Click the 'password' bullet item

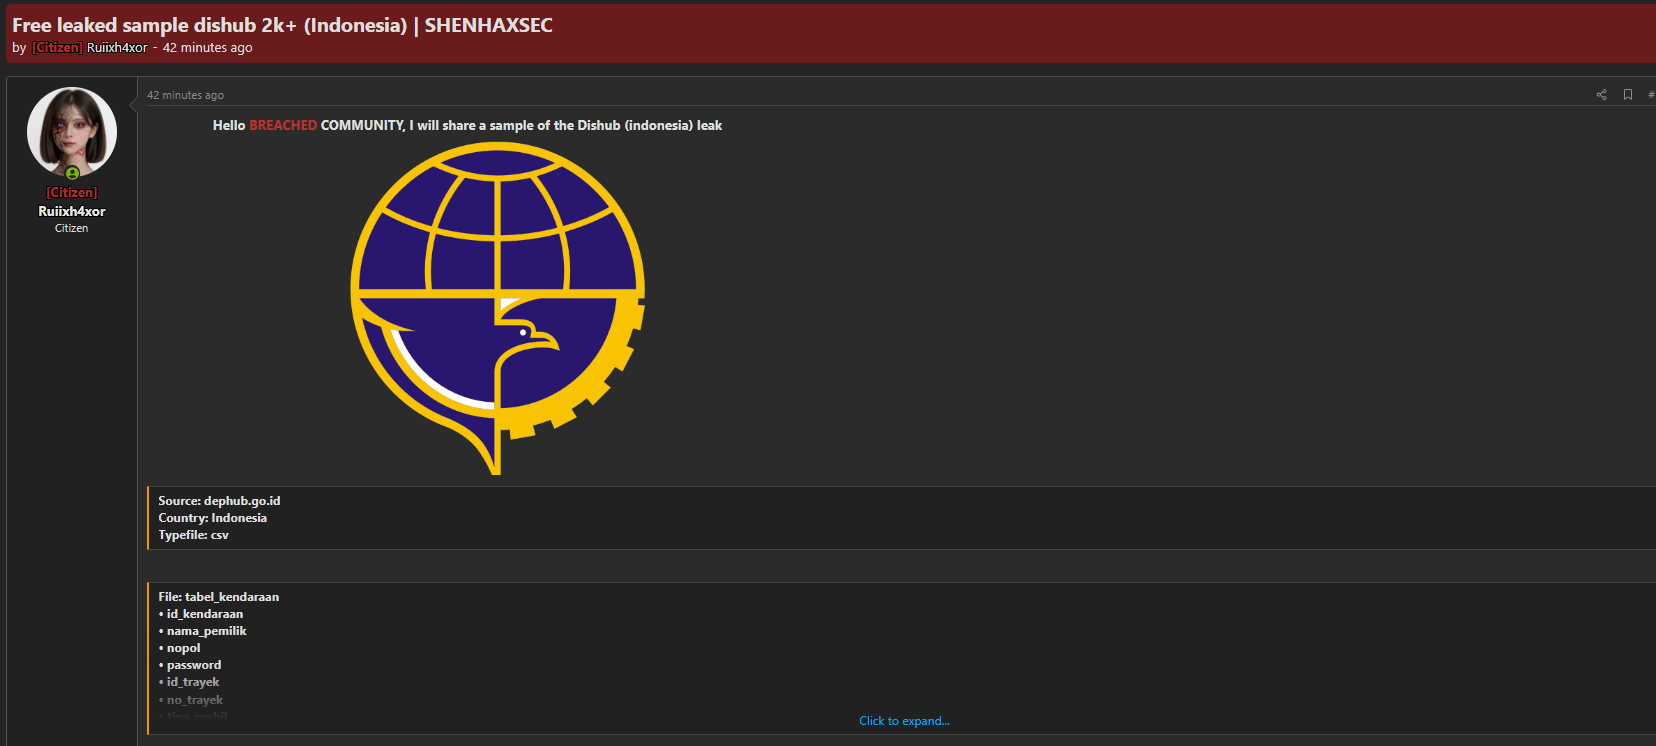(190, 665)
